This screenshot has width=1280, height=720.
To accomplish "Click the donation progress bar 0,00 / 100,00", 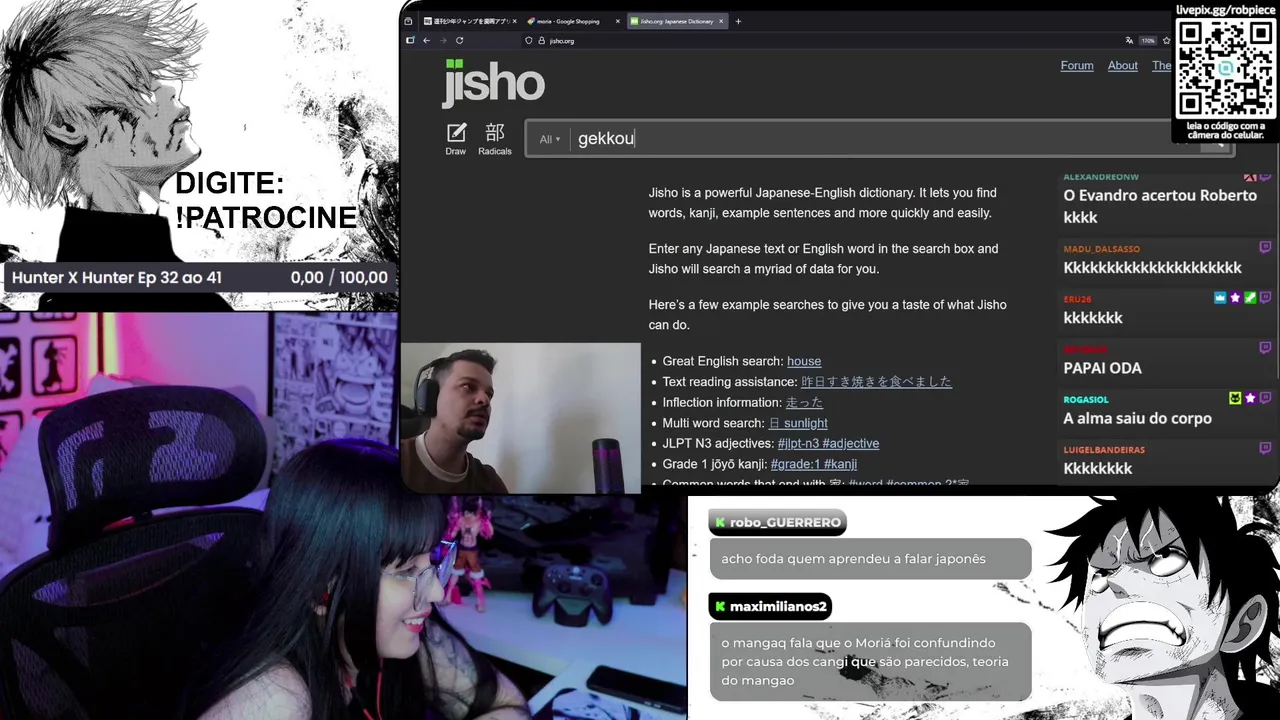I will (339, 278).
